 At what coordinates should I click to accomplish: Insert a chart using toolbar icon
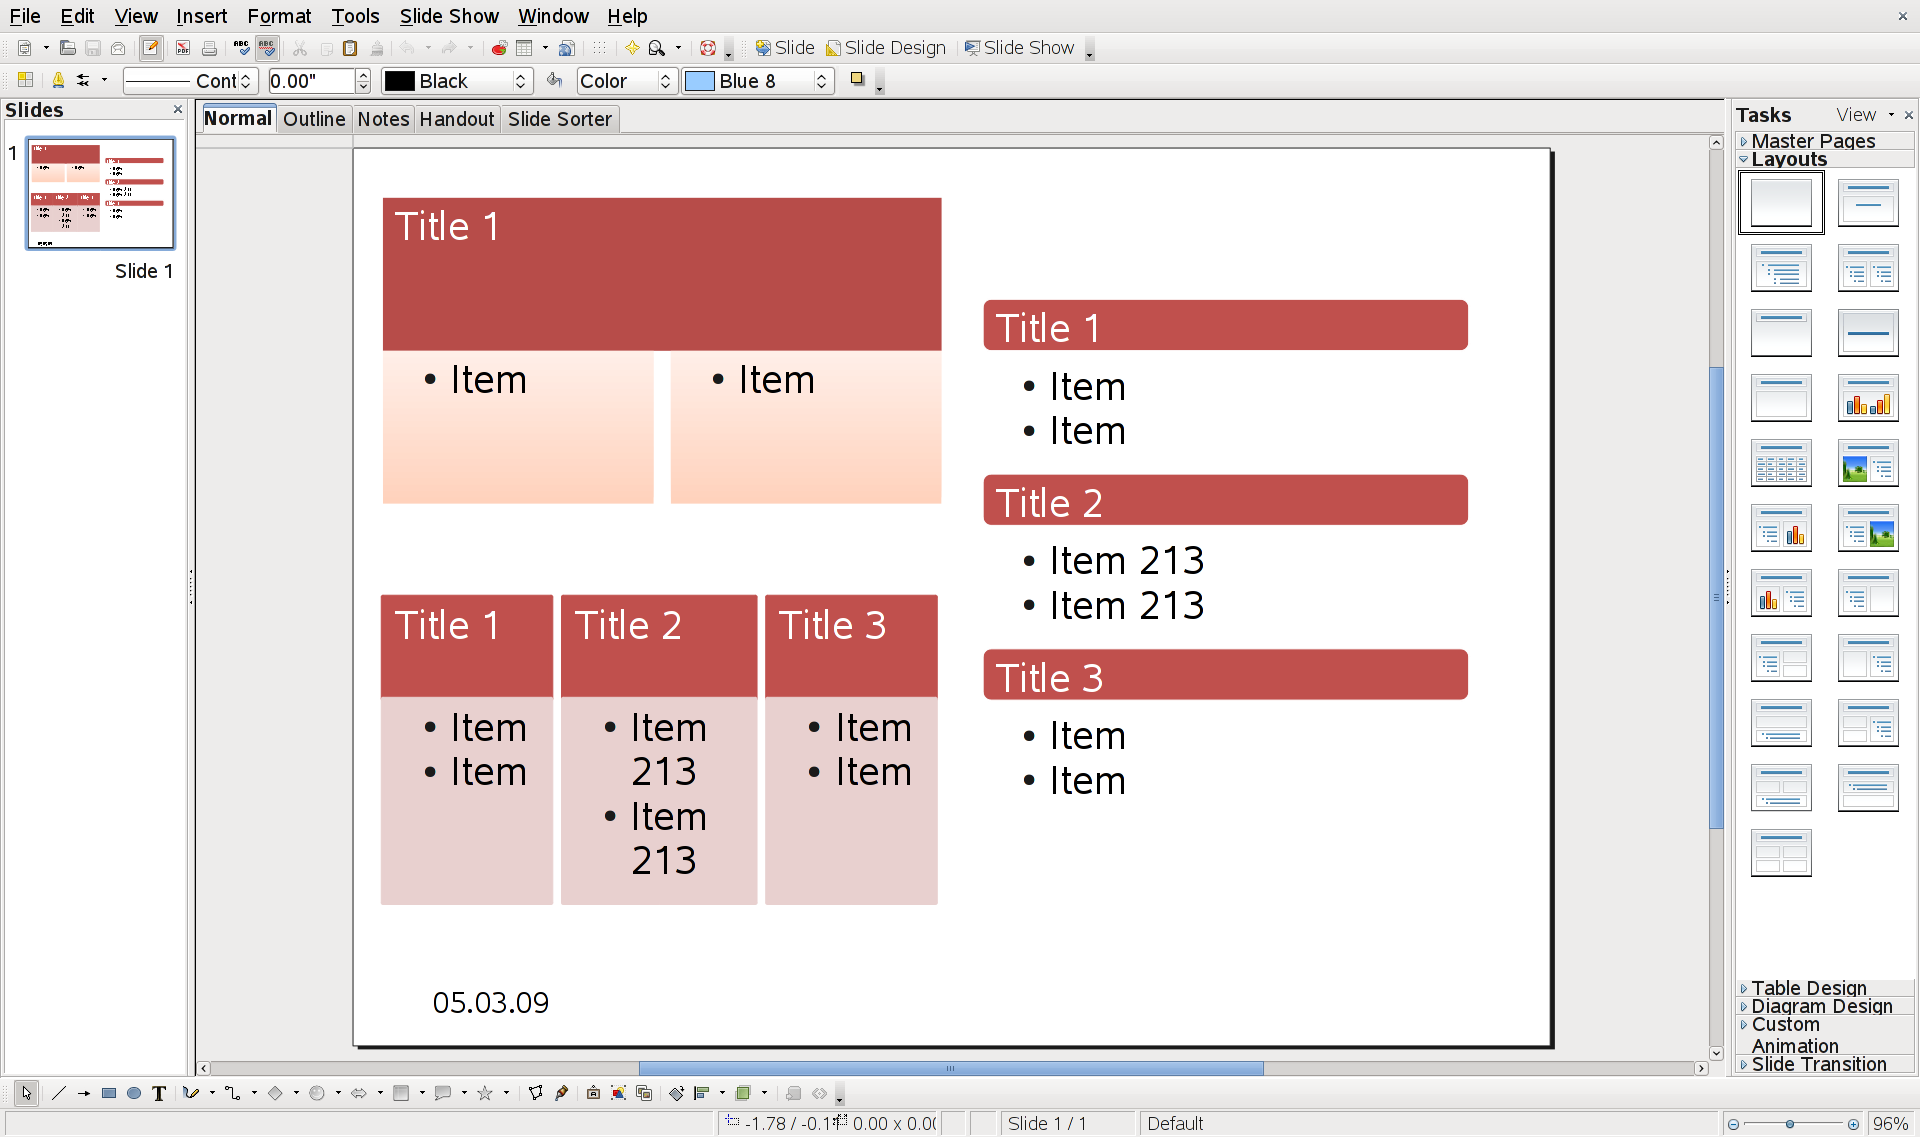pyautogui.click(x=499, y=48)
